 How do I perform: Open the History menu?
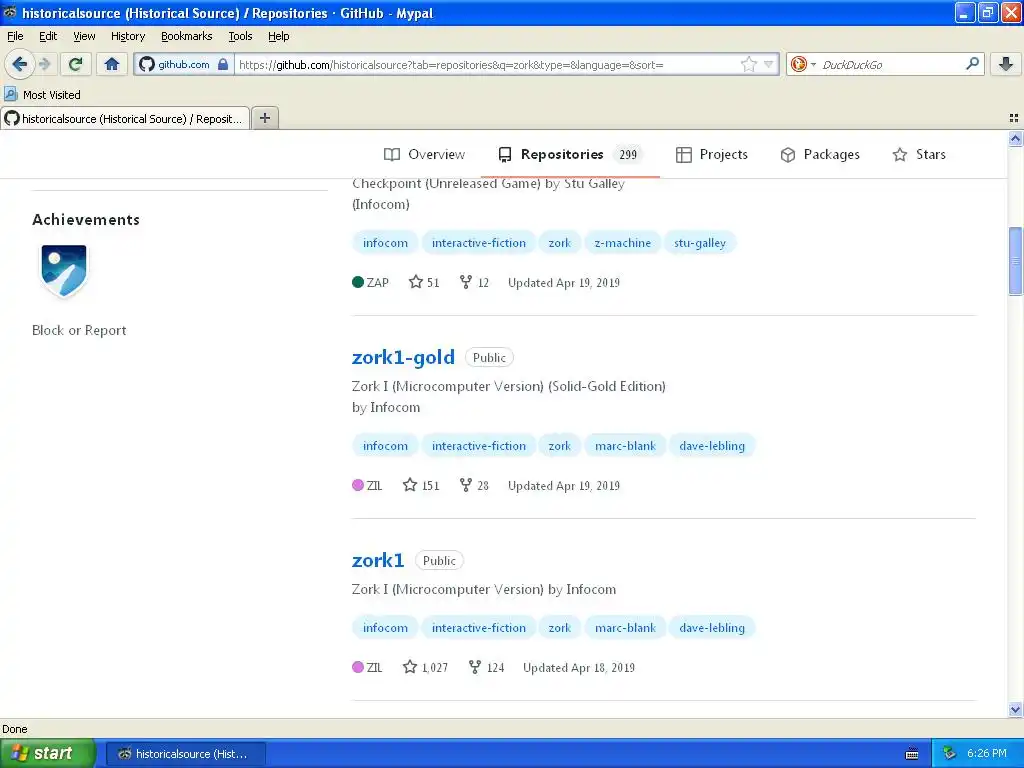point(127,36)
